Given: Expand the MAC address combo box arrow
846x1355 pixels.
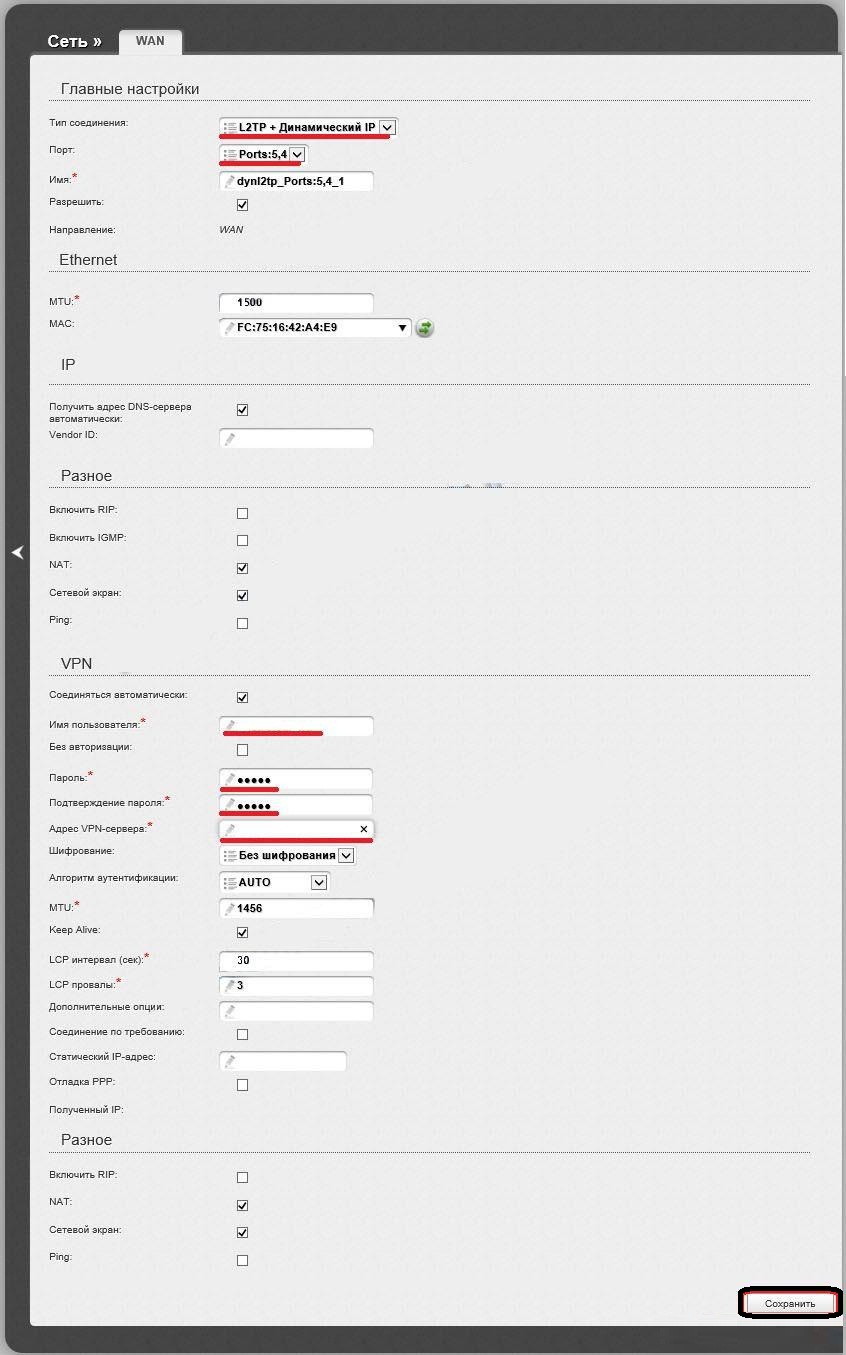Looking at the screenshot, I should 402,327.
